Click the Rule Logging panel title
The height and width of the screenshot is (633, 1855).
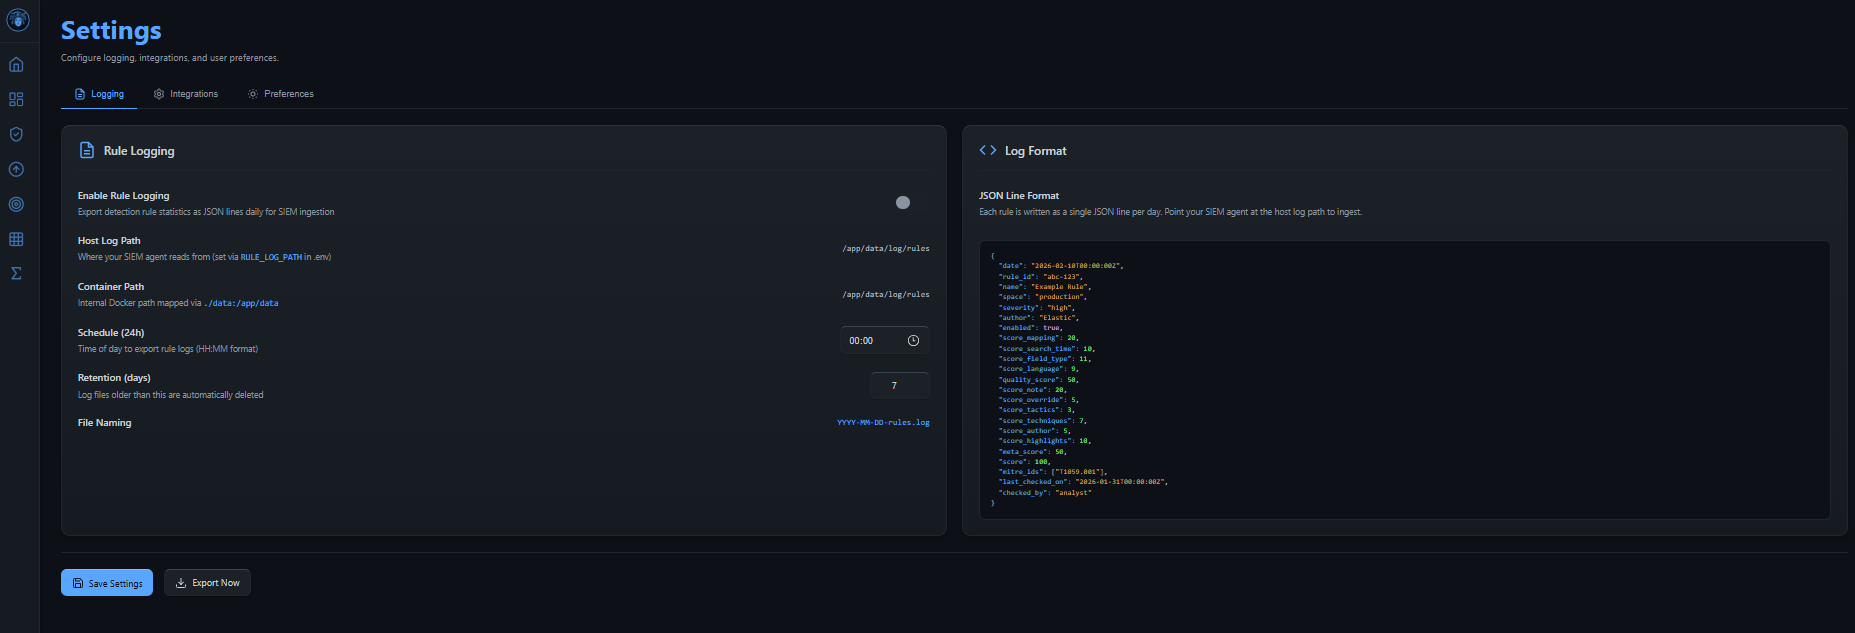coord(139,151)
